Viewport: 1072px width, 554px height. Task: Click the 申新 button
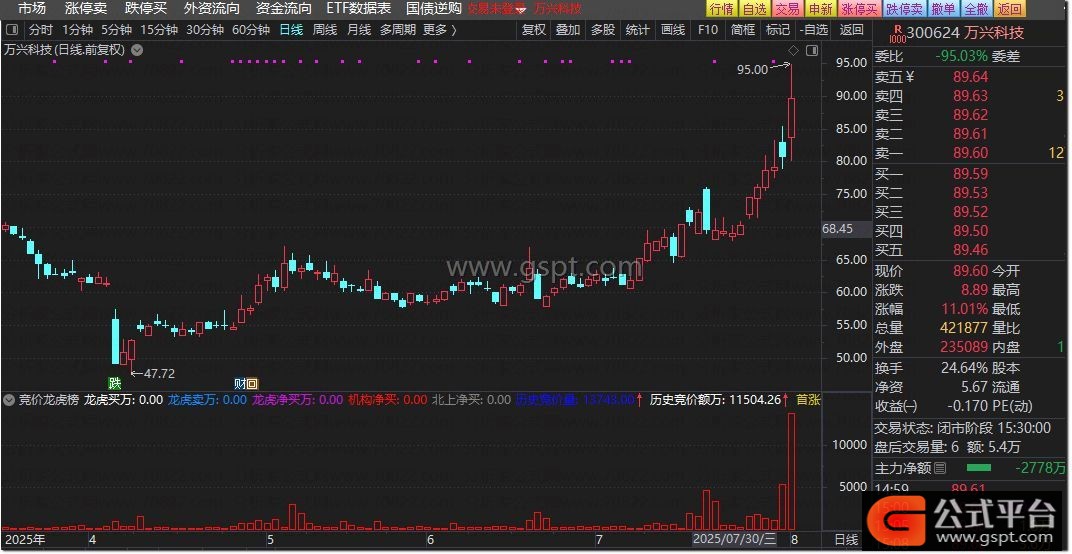click(820, 9)
